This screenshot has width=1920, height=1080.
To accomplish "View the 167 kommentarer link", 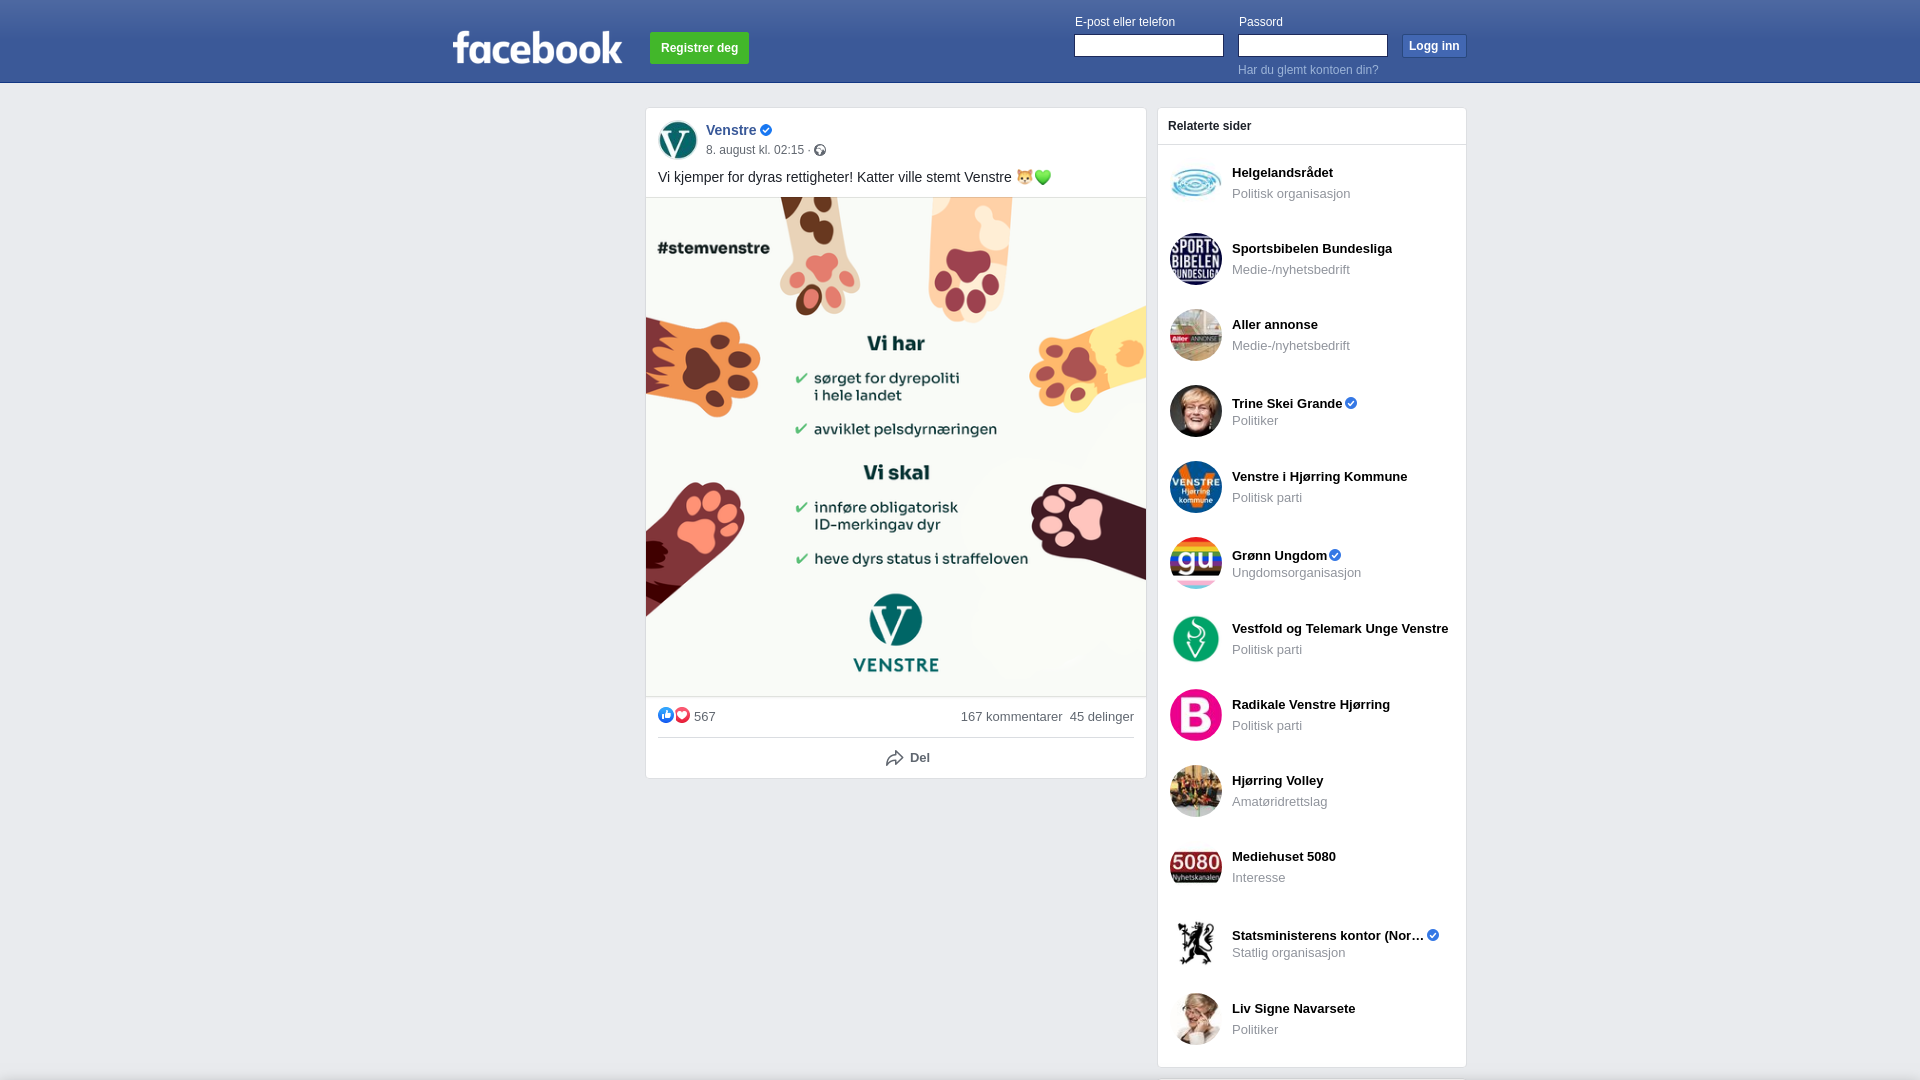I will pyautogui.click(x=1011, y=717).
